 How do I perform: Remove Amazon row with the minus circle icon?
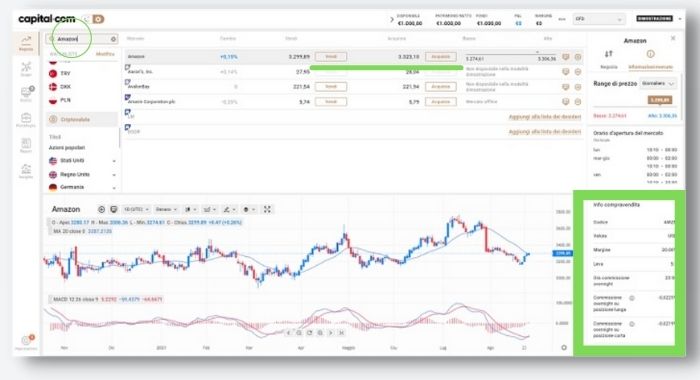[x=578, y=57]
